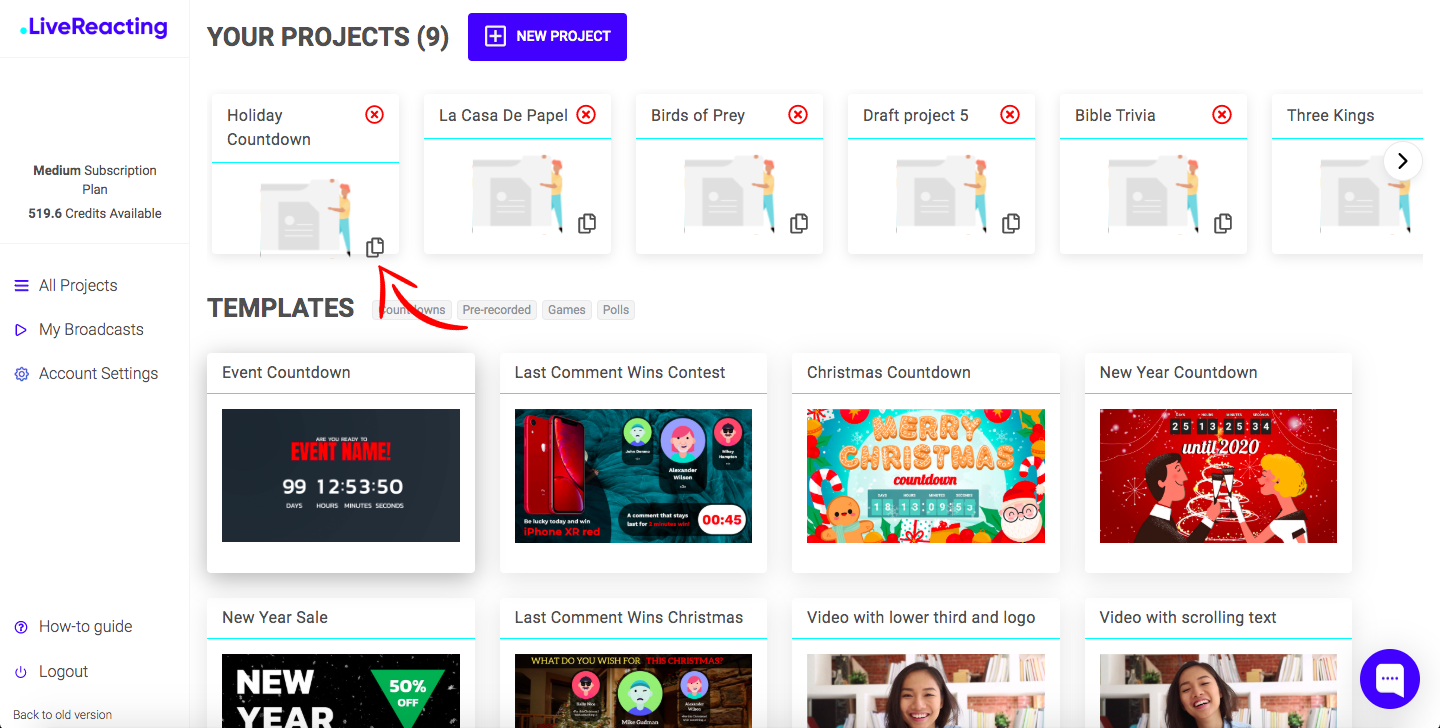Open the How-to guide
The image size is (1440, 728).
[85, 627]
